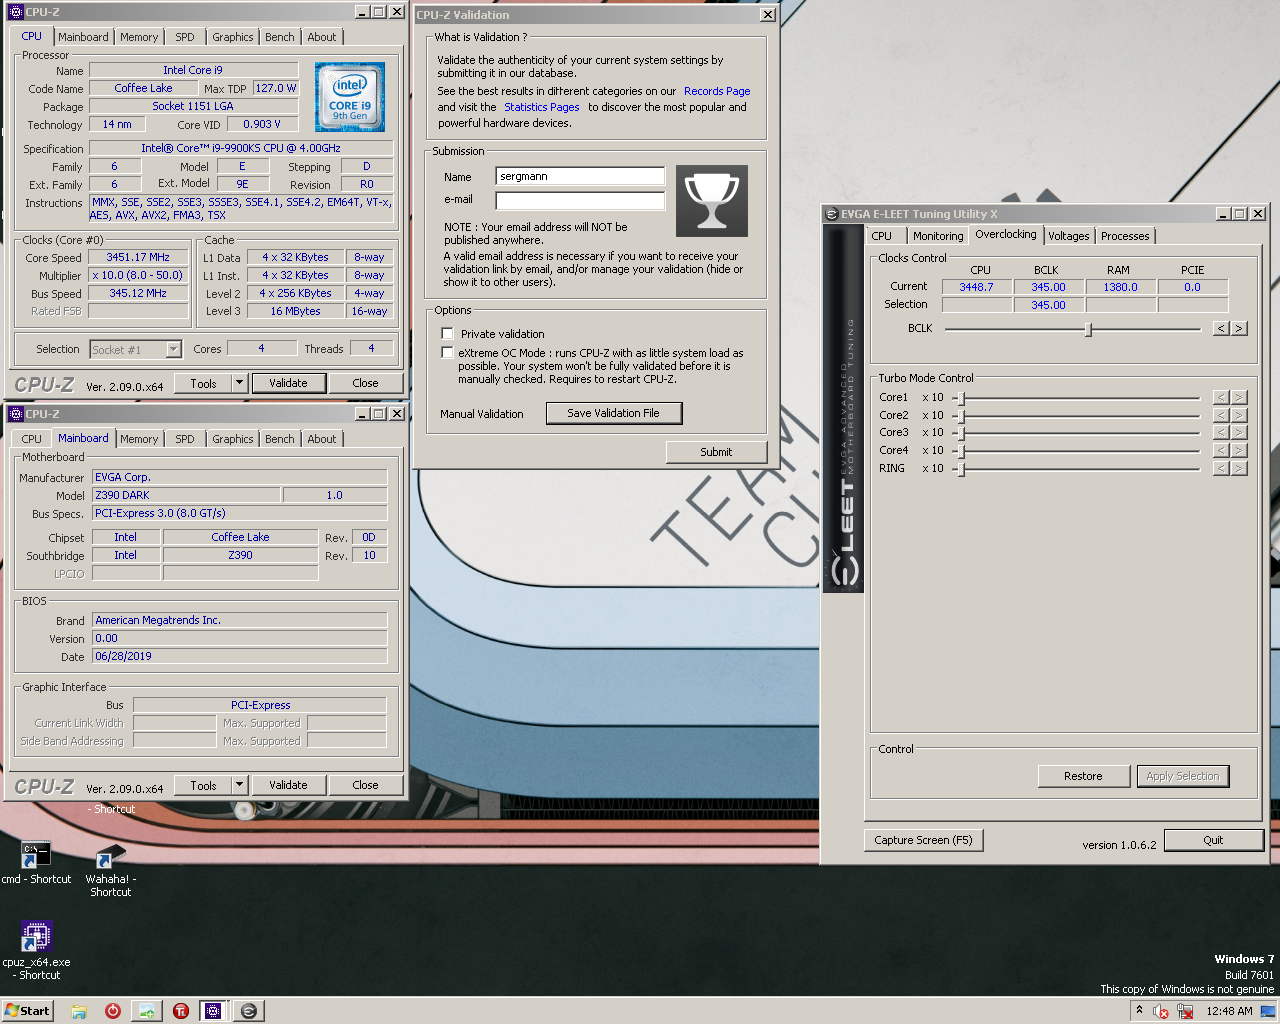Open Graphics tab in top CPU-Z window
The height and width of the screenshot is (1024, 1280).
pos(232,37)
